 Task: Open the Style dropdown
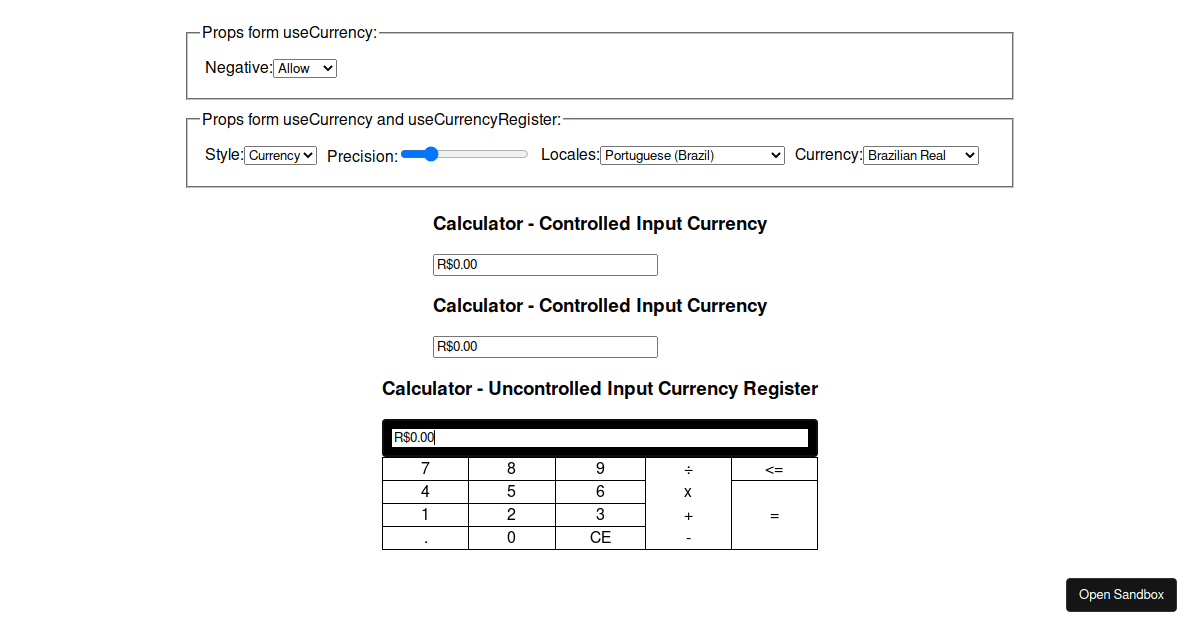[280, 155]
